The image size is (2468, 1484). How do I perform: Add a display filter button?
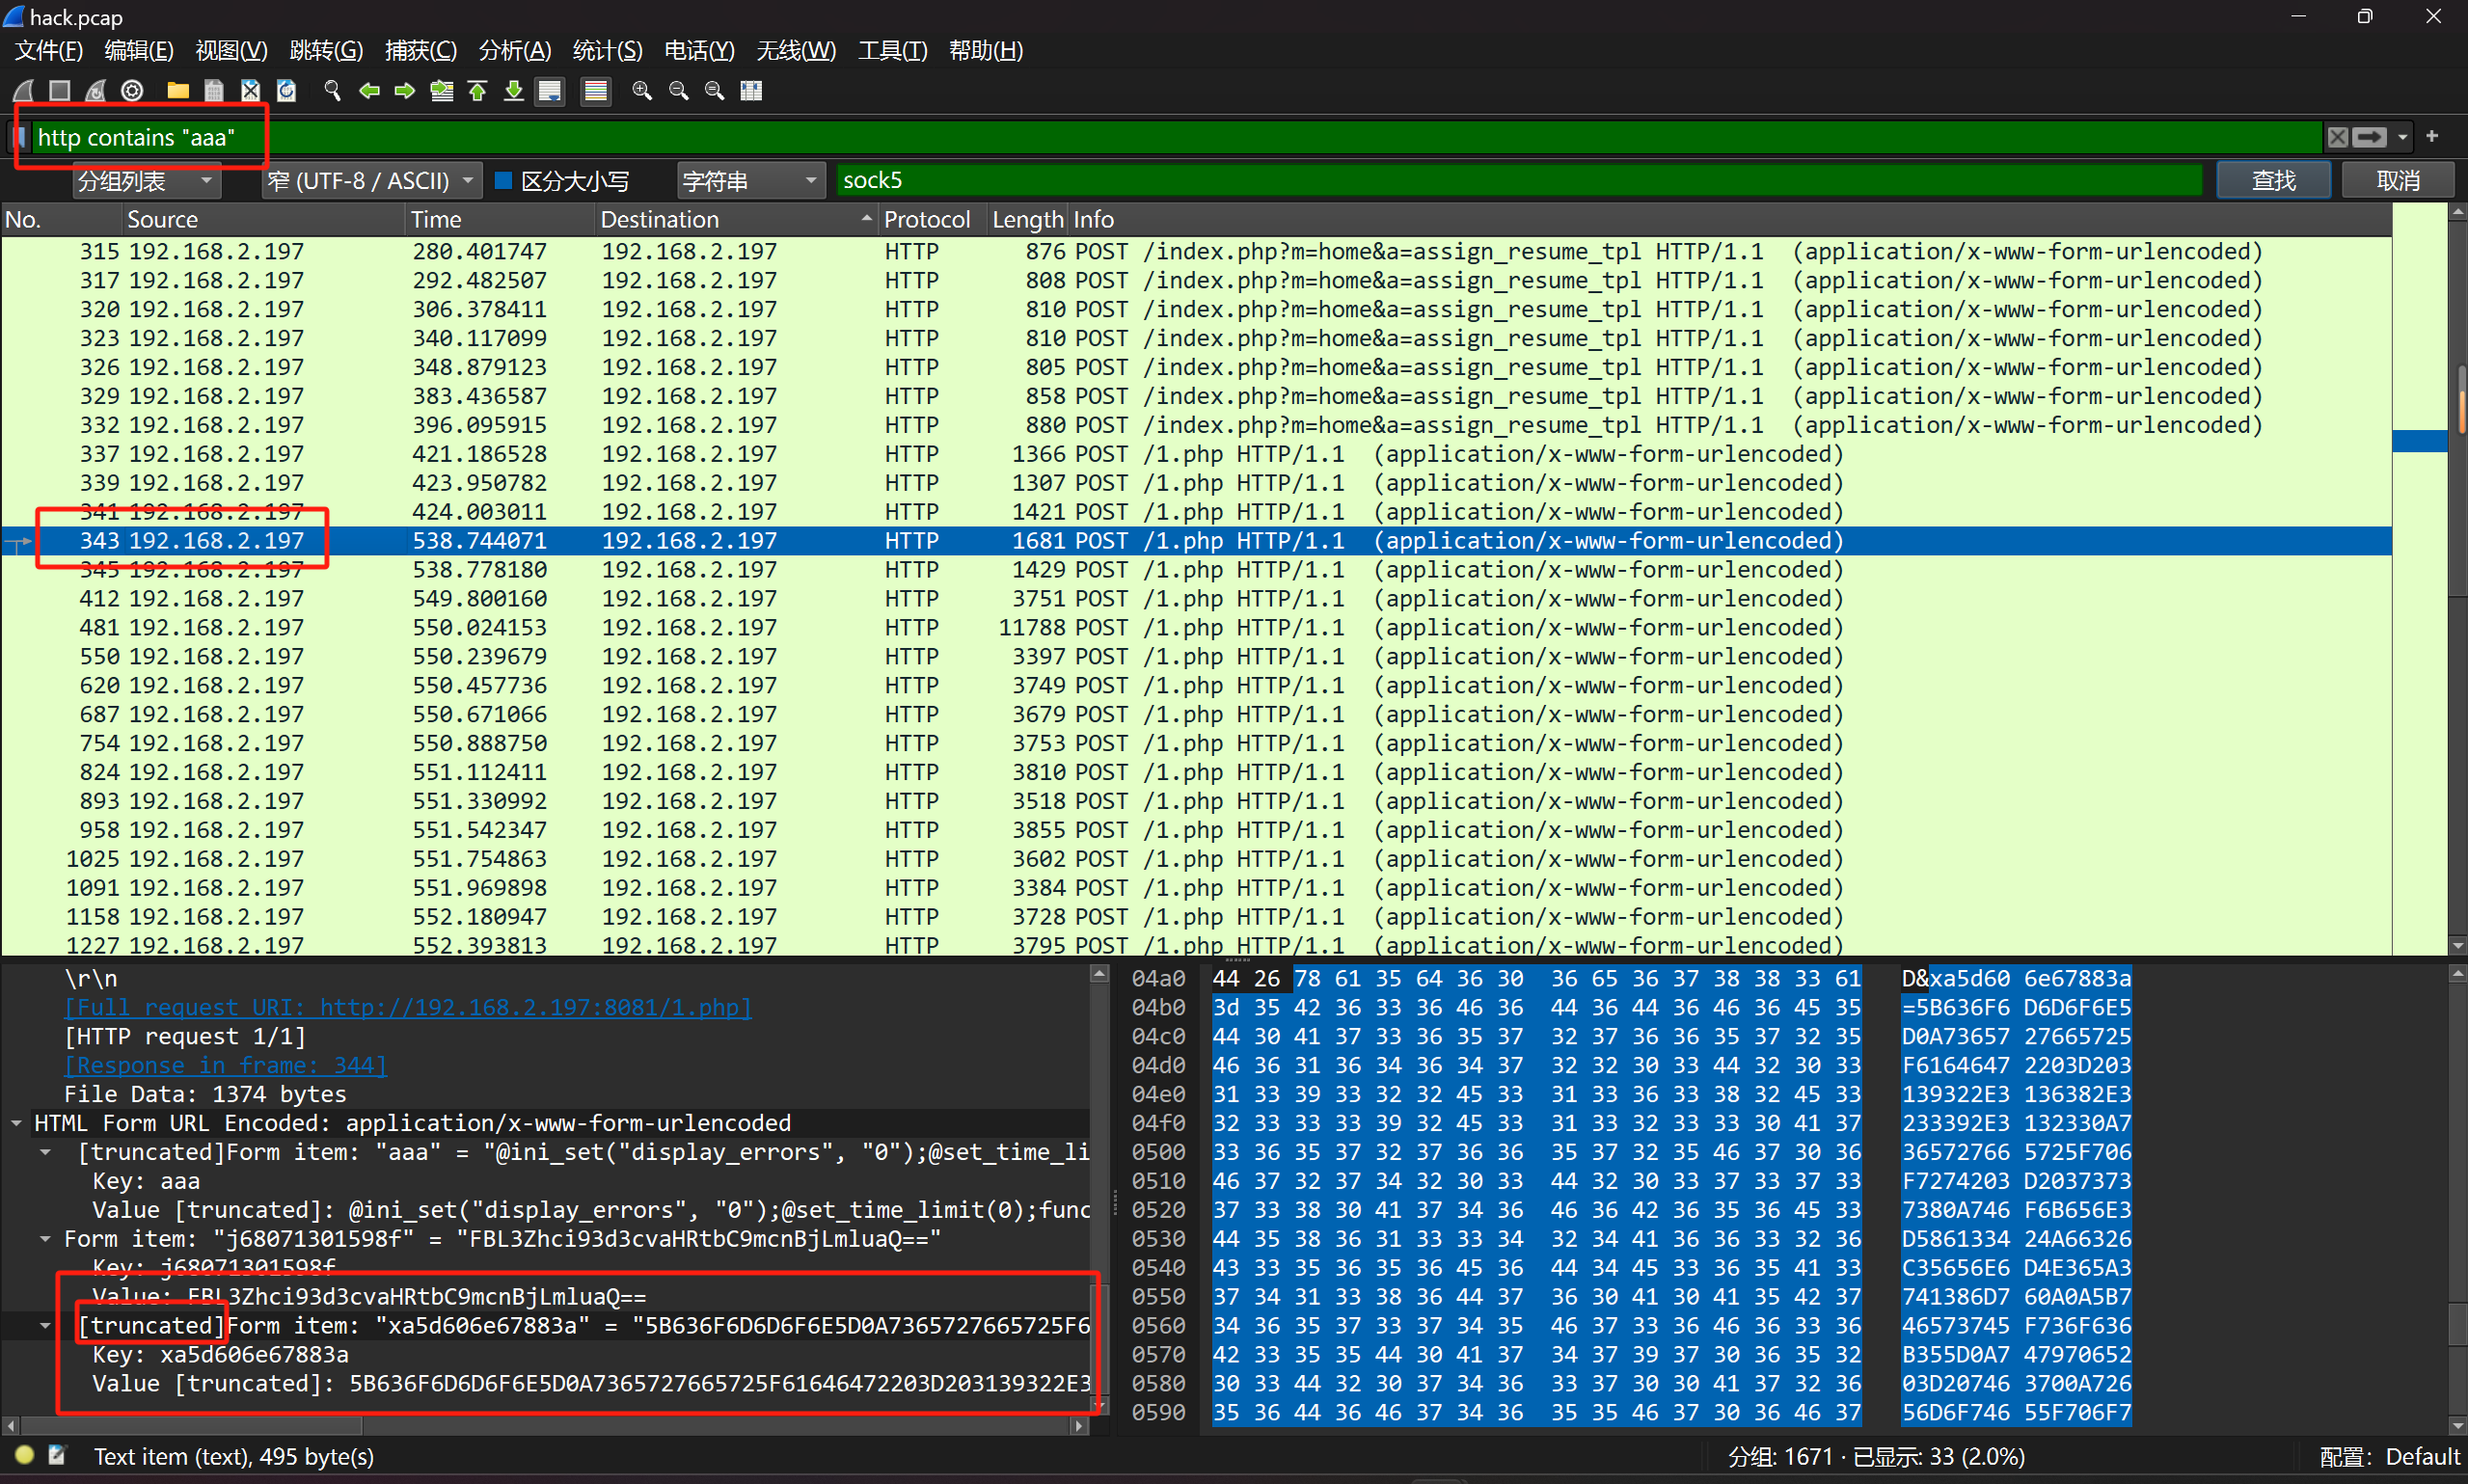2433,136
